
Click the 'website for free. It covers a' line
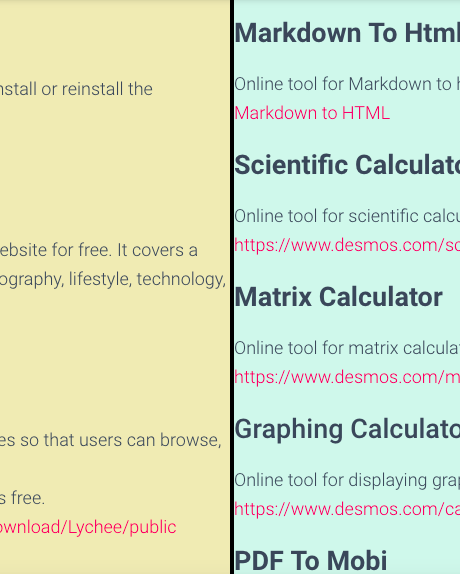click(x=99, y=250)
